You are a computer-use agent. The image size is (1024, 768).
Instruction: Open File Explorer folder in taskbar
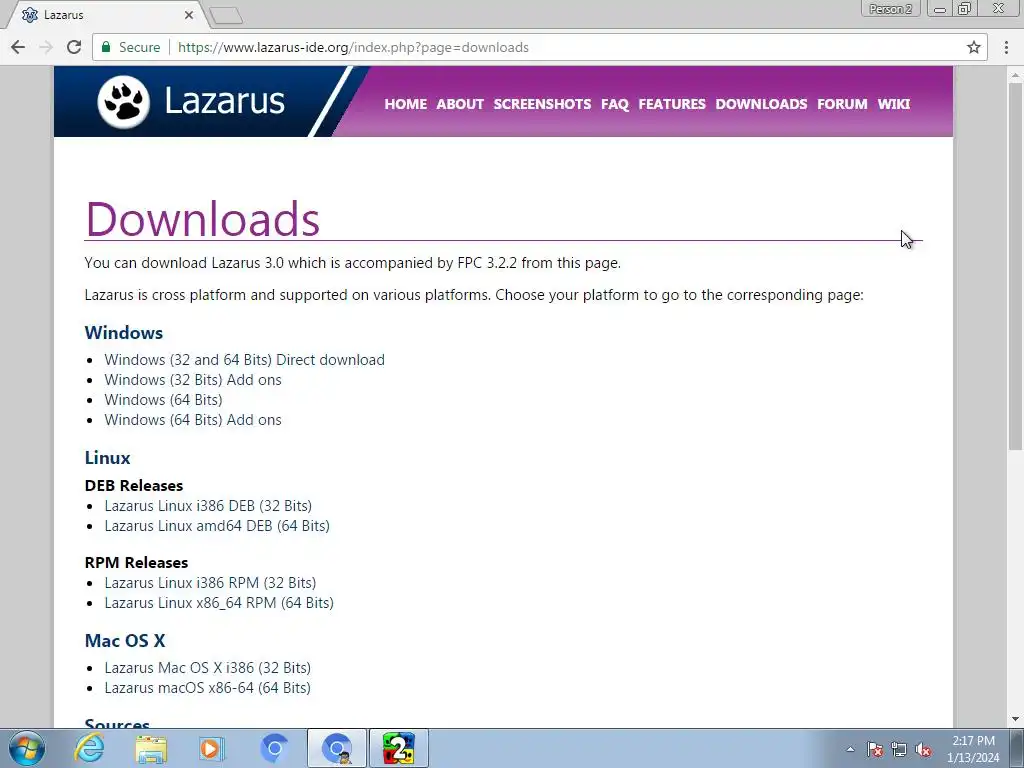pyautogui.click(x=151, y=748)
